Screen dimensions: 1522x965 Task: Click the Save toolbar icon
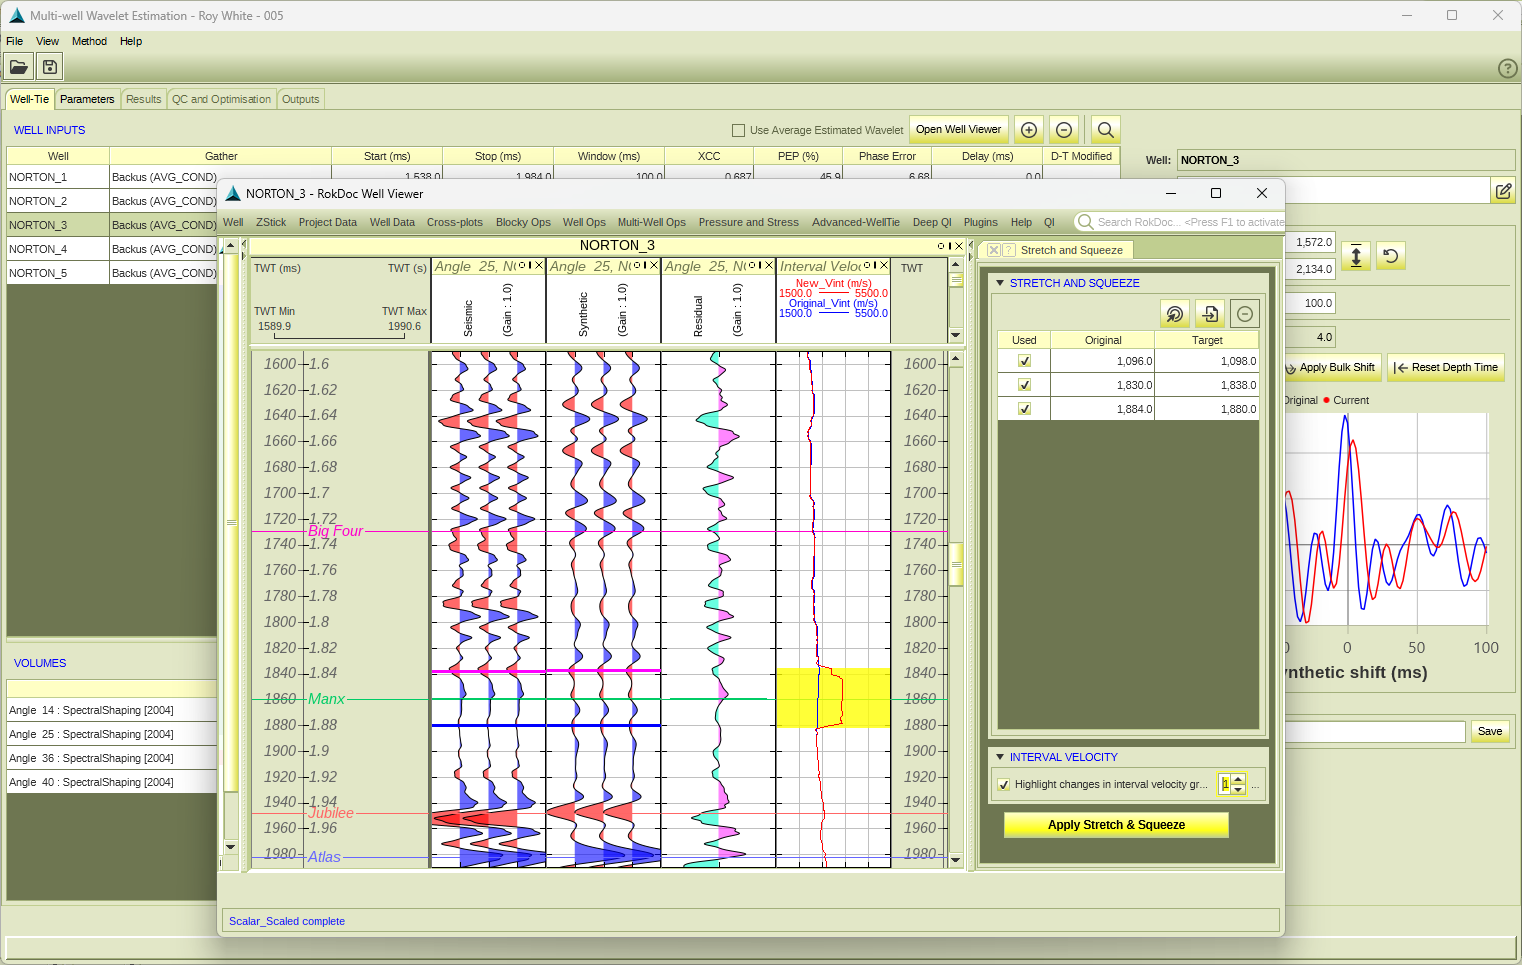click(49, 66)
